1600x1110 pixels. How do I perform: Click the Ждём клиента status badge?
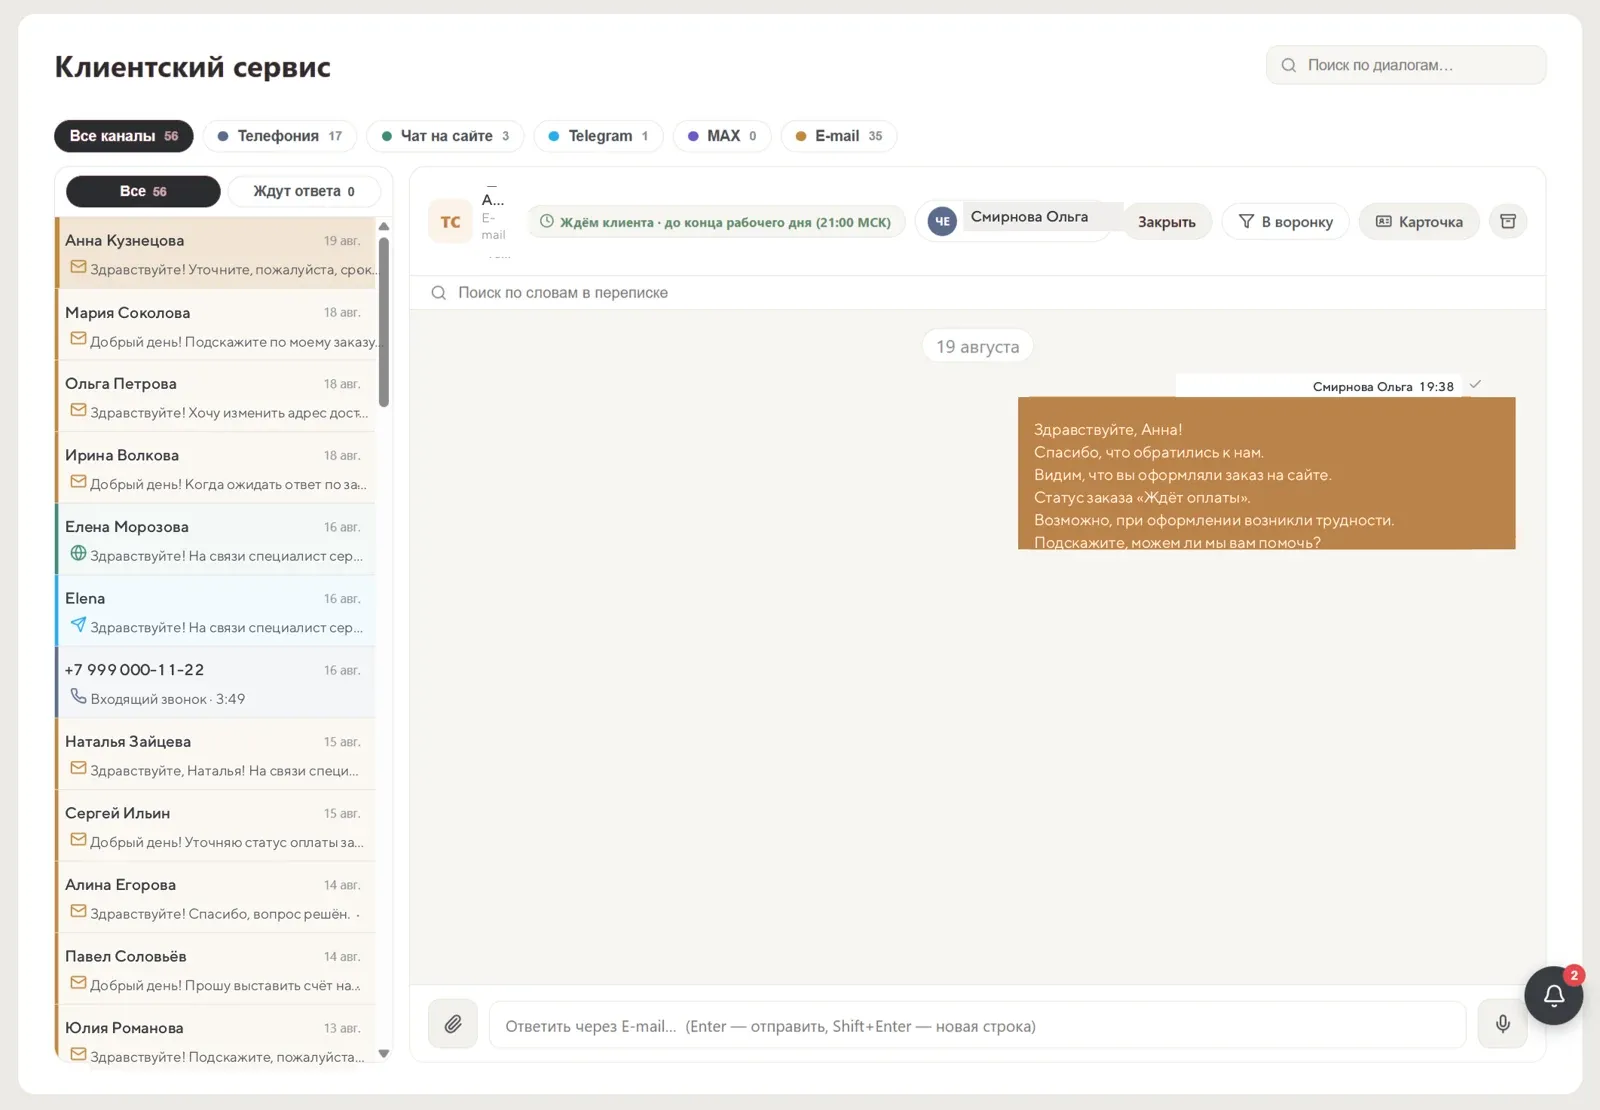pyautogui.click(x=716, y=222)
